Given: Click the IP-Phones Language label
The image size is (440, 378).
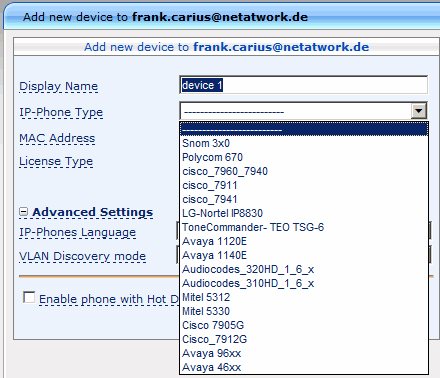Looking at the screenshot, I should 78,232.
